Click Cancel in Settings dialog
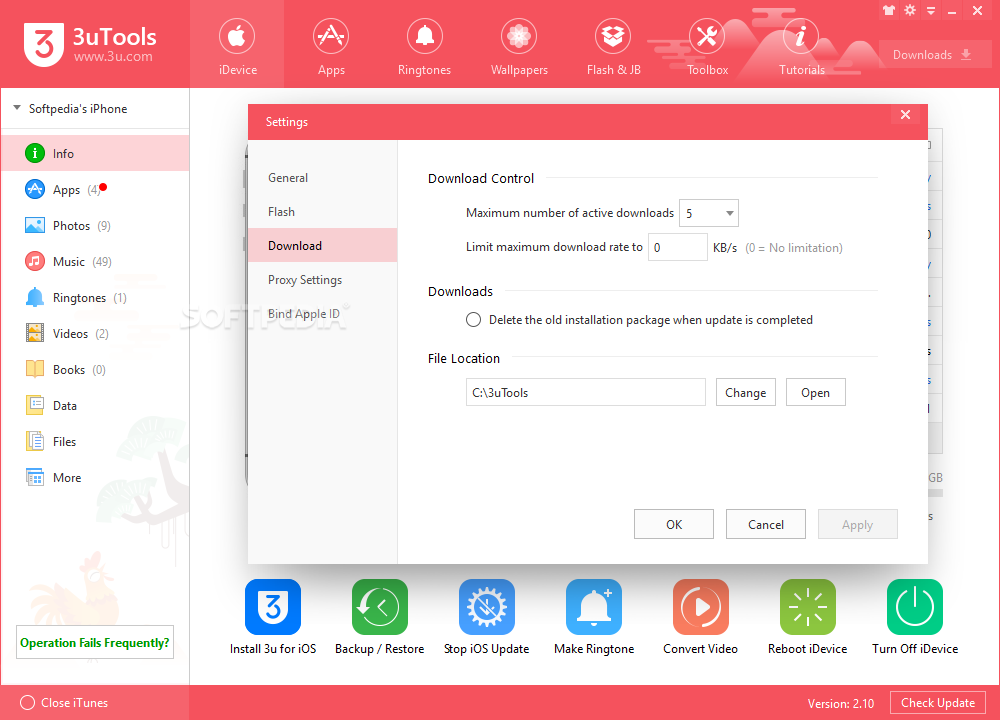The image size is (1000, 720). click(x=765, y=524)
